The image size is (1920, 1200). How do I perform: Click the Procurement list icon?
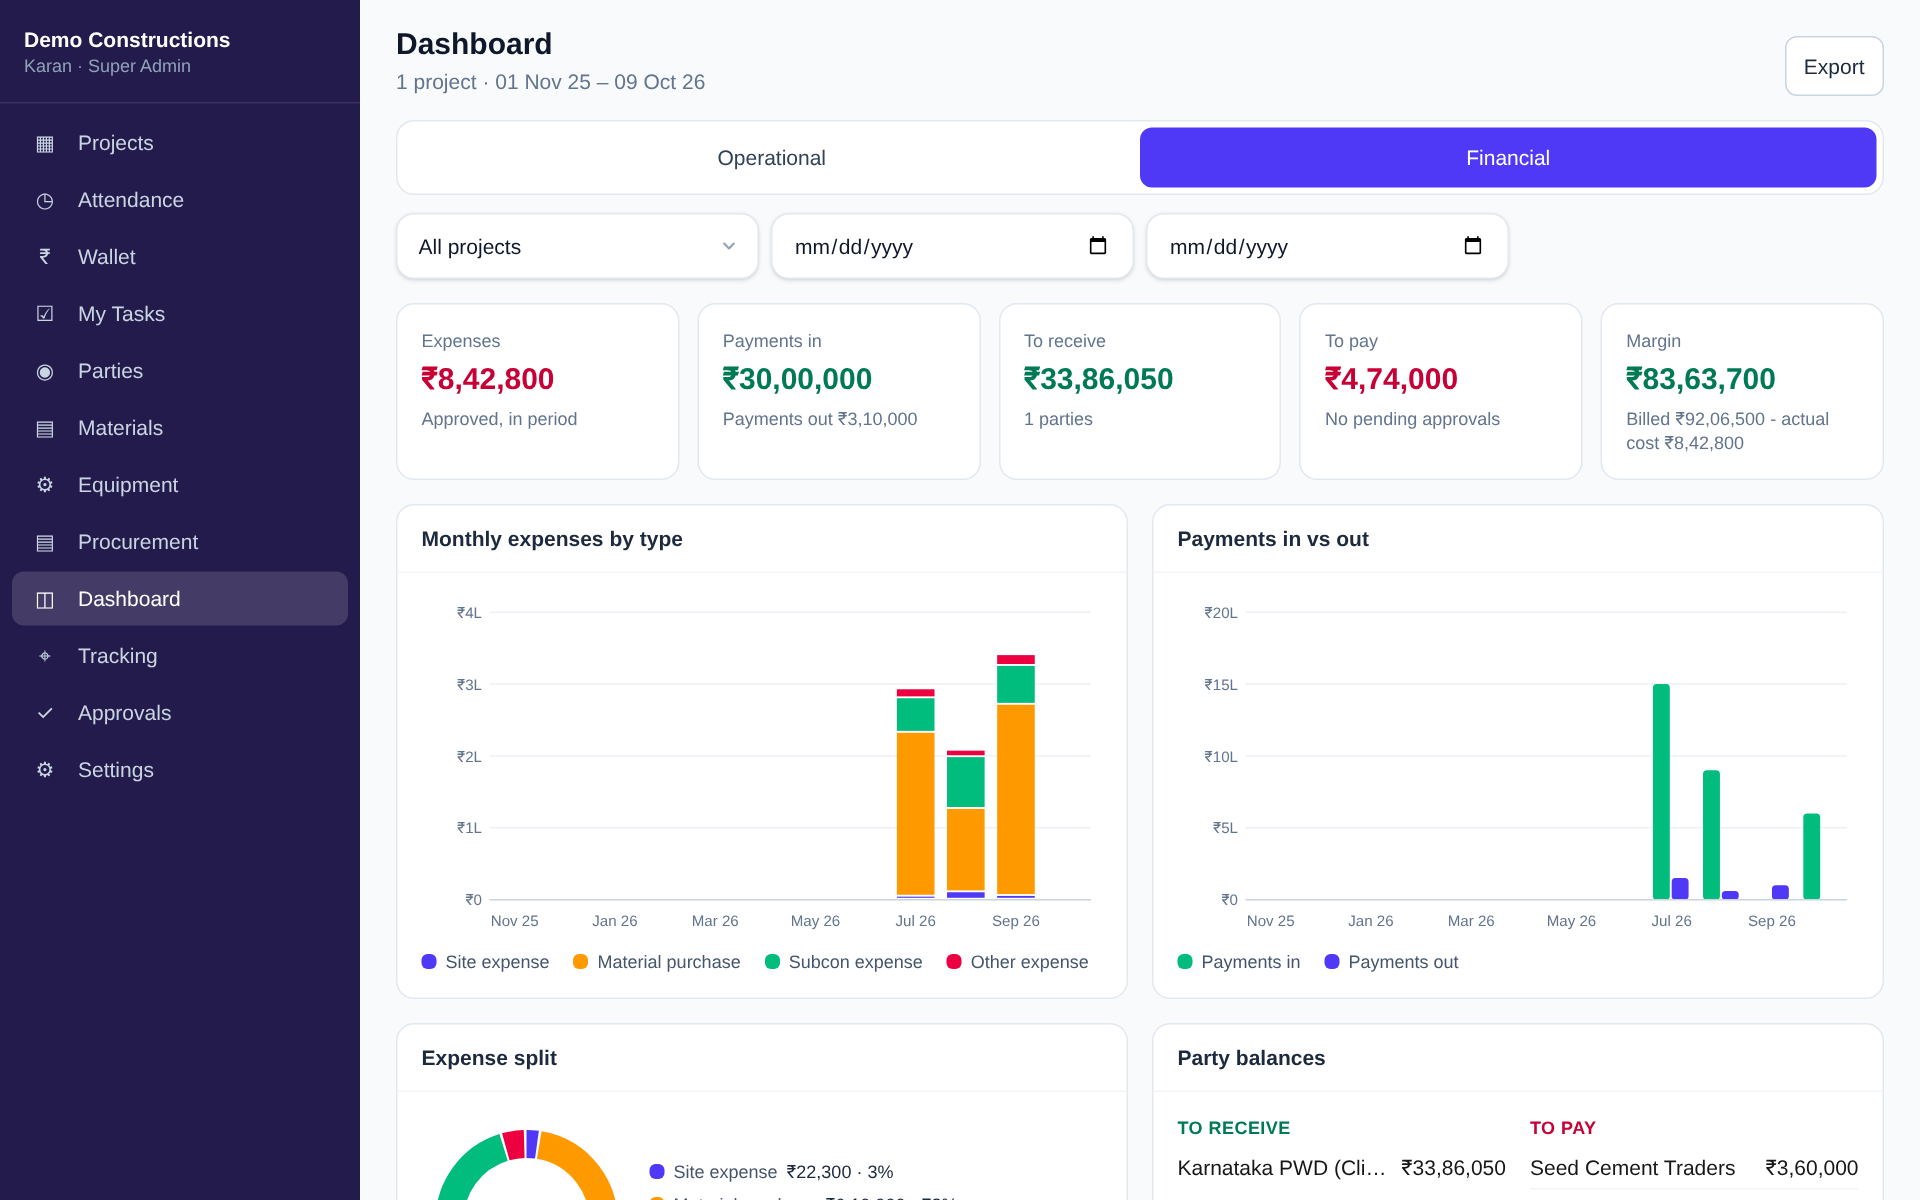point(45,542)
